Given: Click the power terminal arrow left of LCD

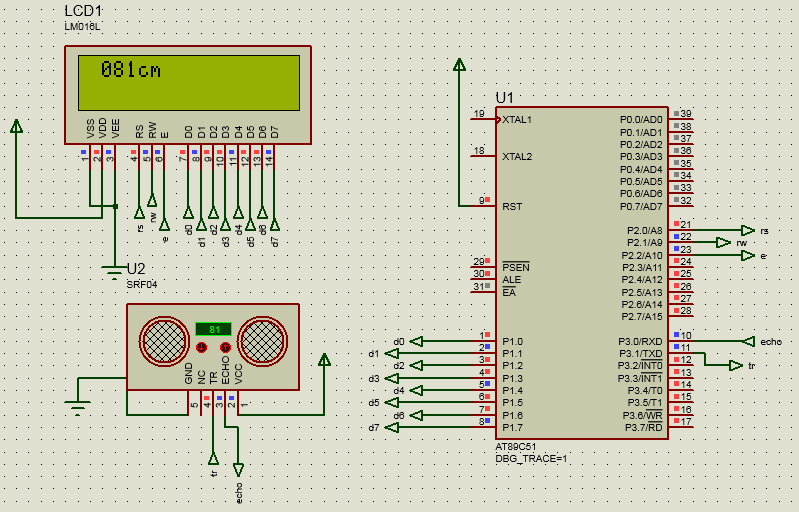Looking at the screenshot, I should (x=16, y=126).
